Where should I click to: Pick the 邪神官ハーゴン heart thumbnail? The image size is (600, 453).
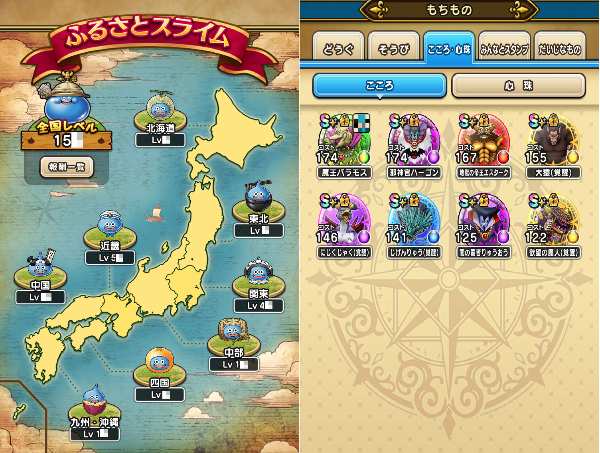(414, 146)
